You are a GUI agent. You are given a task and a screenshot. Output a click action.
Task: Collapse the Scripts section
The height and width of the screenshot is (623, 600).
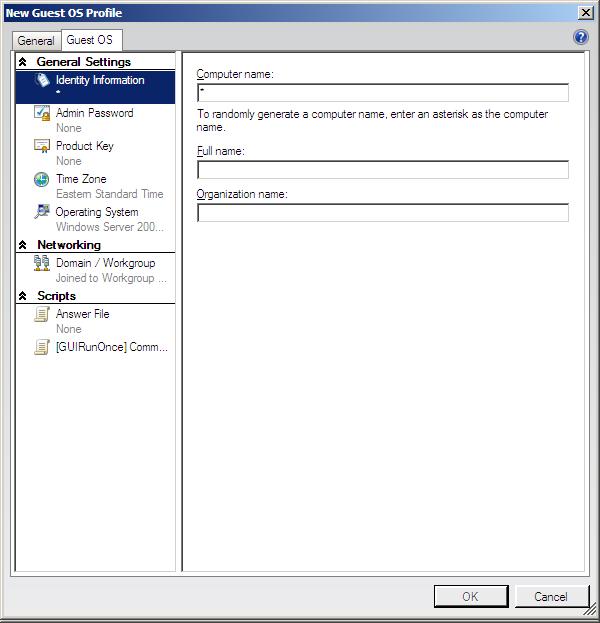(x=23, y=296)
